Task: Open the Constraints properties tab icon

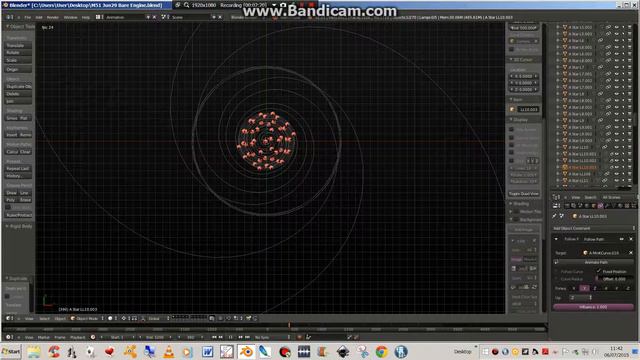Action: (x=600, y=206)
